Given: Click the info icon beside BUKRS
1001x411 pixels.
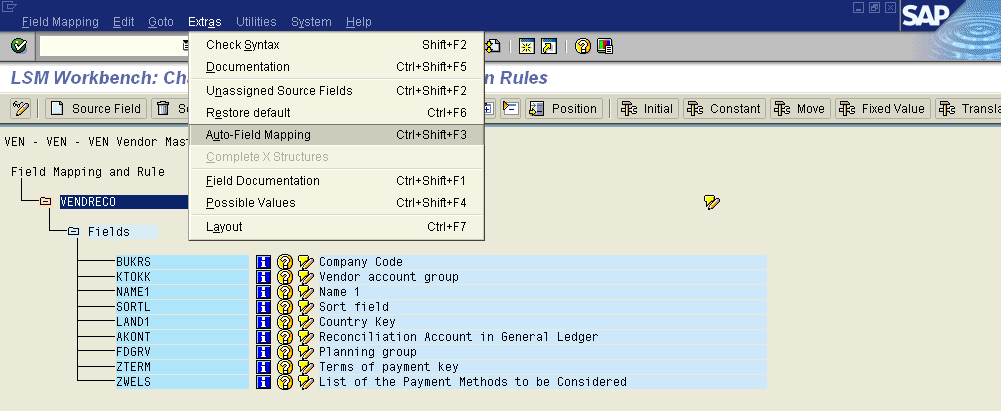Looking at the screenshot, I should (264, 262).
